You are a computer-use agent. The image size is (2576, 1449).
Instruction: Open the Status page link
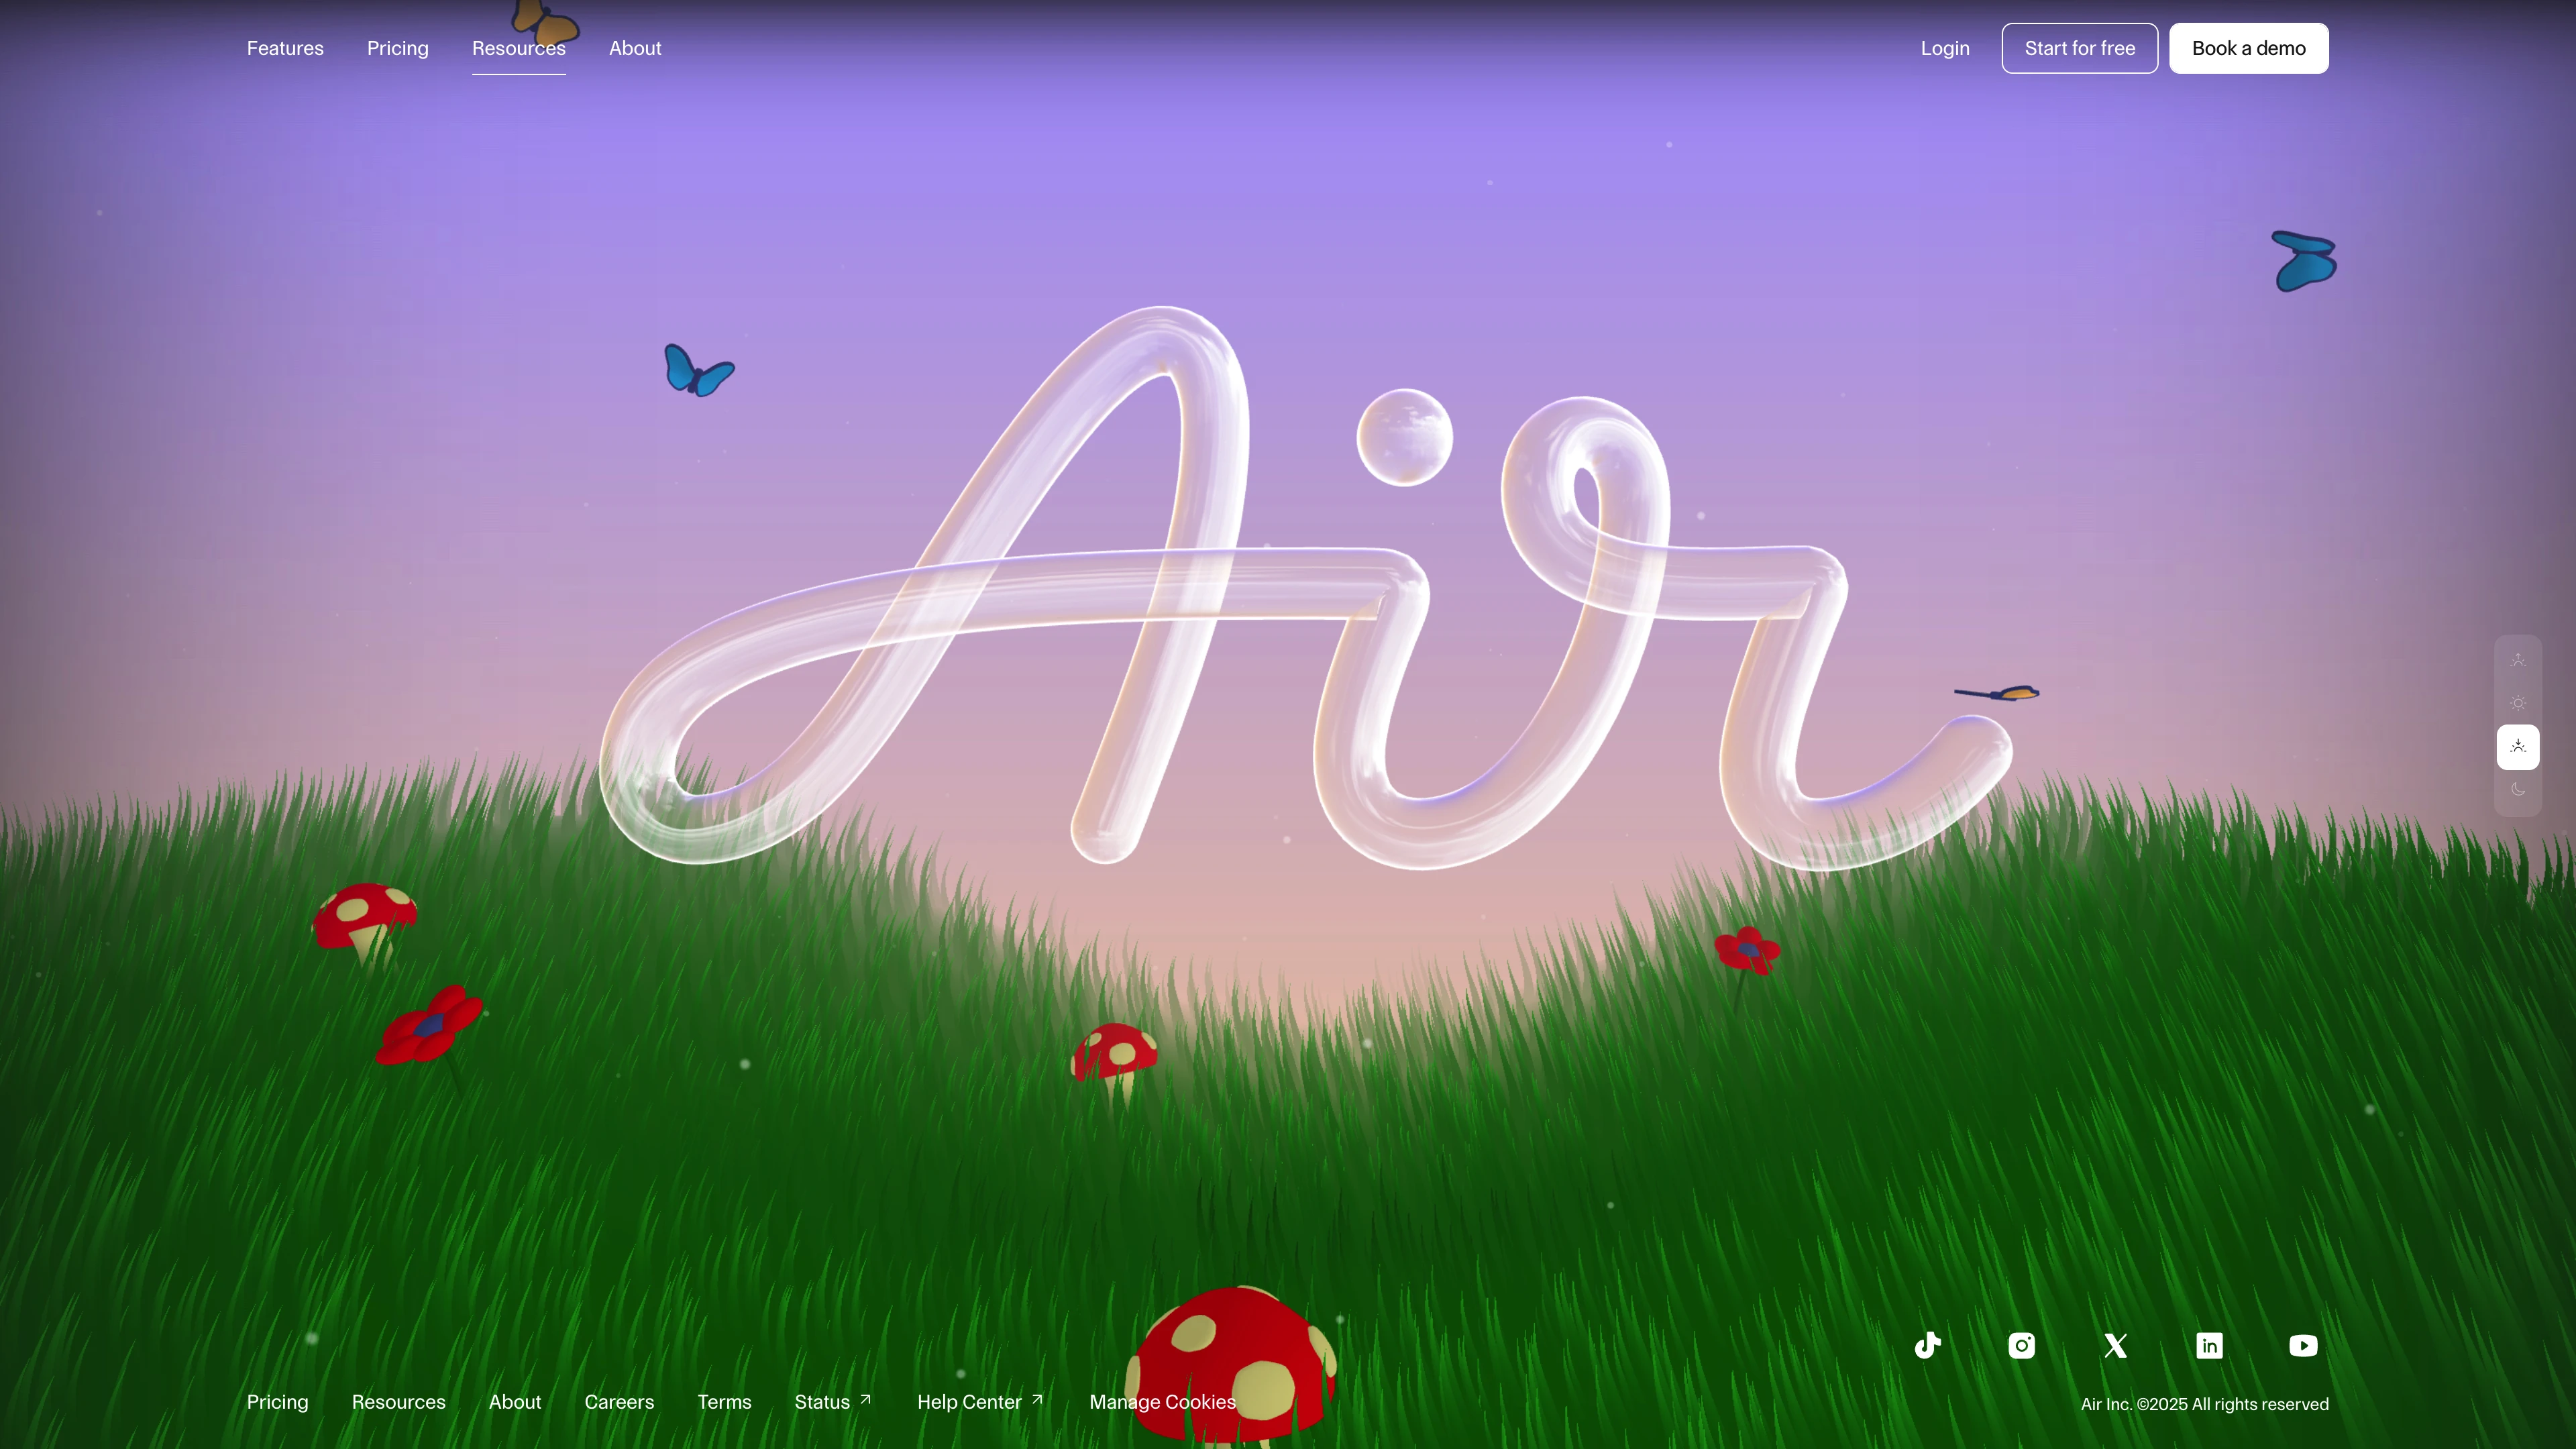[833, 1402]
